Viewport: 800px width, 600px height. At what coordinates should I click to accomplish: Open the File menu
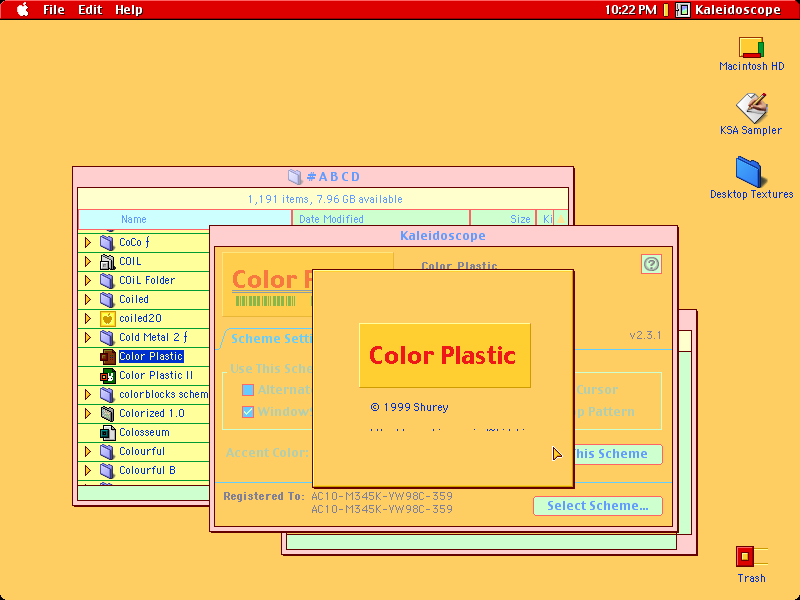[54, 10]
